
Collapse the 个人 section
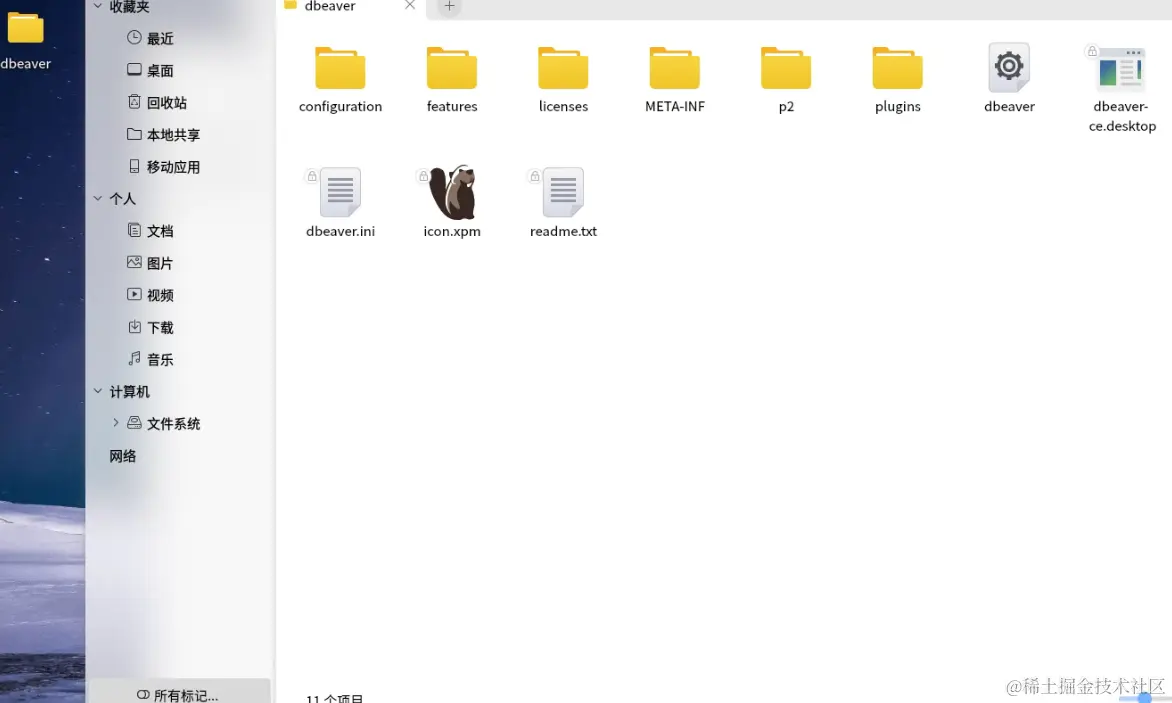98,198
